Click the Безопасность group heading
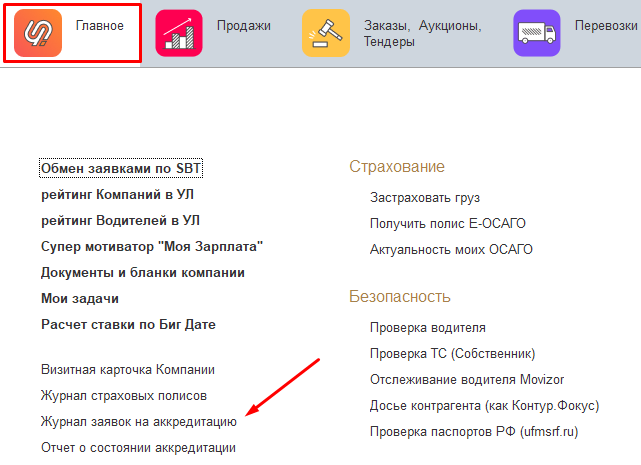 [x=400, y=296]
